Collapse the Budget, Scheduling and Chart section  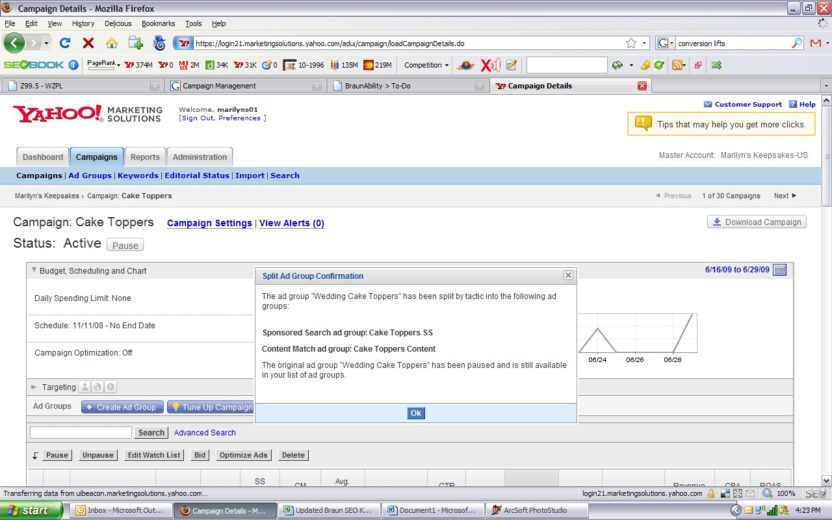point(34,270)
